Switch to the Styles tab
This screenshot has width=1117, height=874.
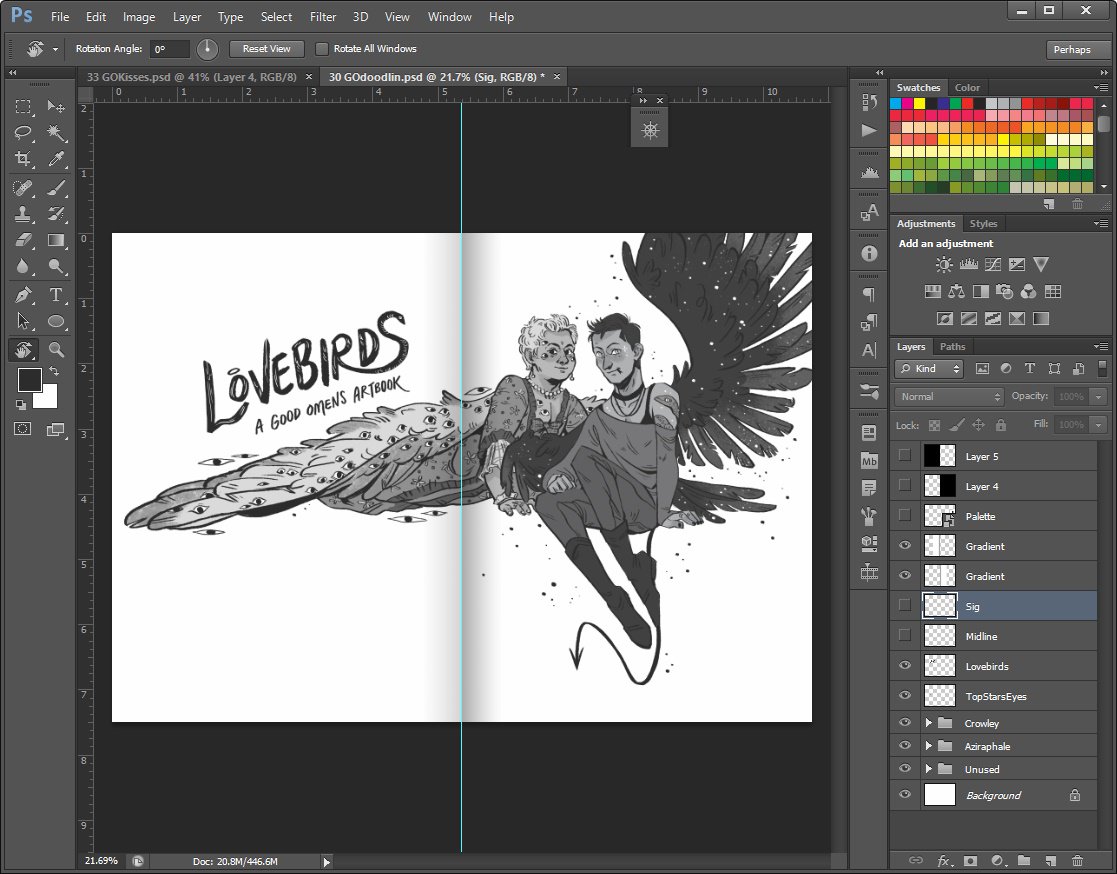click(983, 224)
